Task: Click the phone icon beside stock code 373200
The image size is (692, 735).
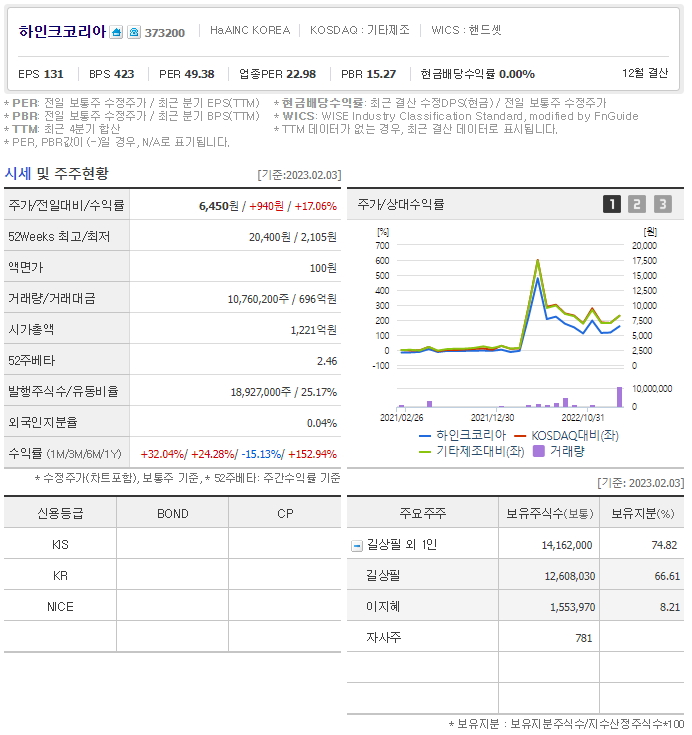Action: [x=134, y=32]
